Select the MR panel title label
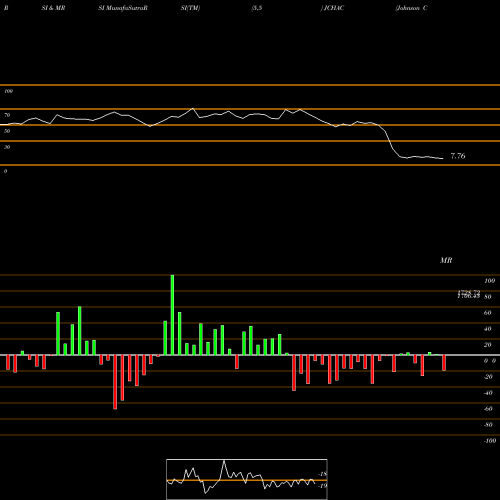The image size is (500, 500). (446, 260)
